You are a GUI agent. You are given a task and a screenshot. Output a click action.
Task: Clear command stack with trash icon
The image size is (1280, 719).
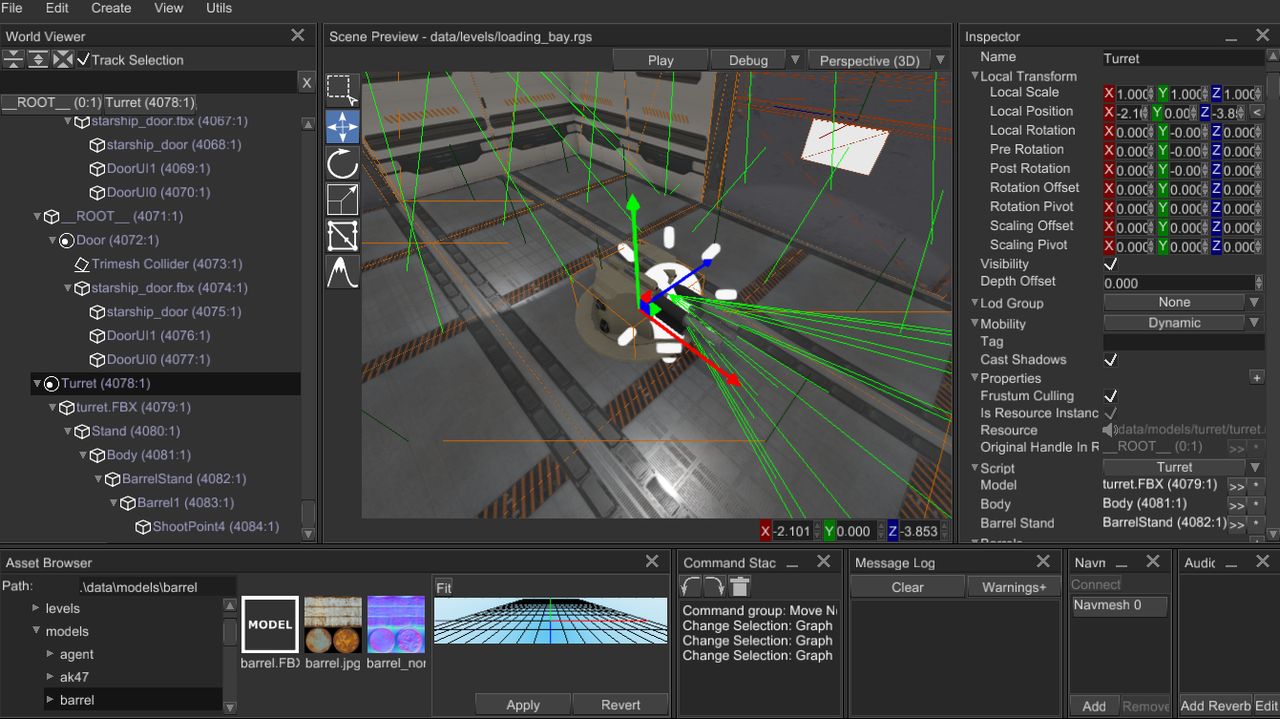pyautogui.click(x=739, y=587)
